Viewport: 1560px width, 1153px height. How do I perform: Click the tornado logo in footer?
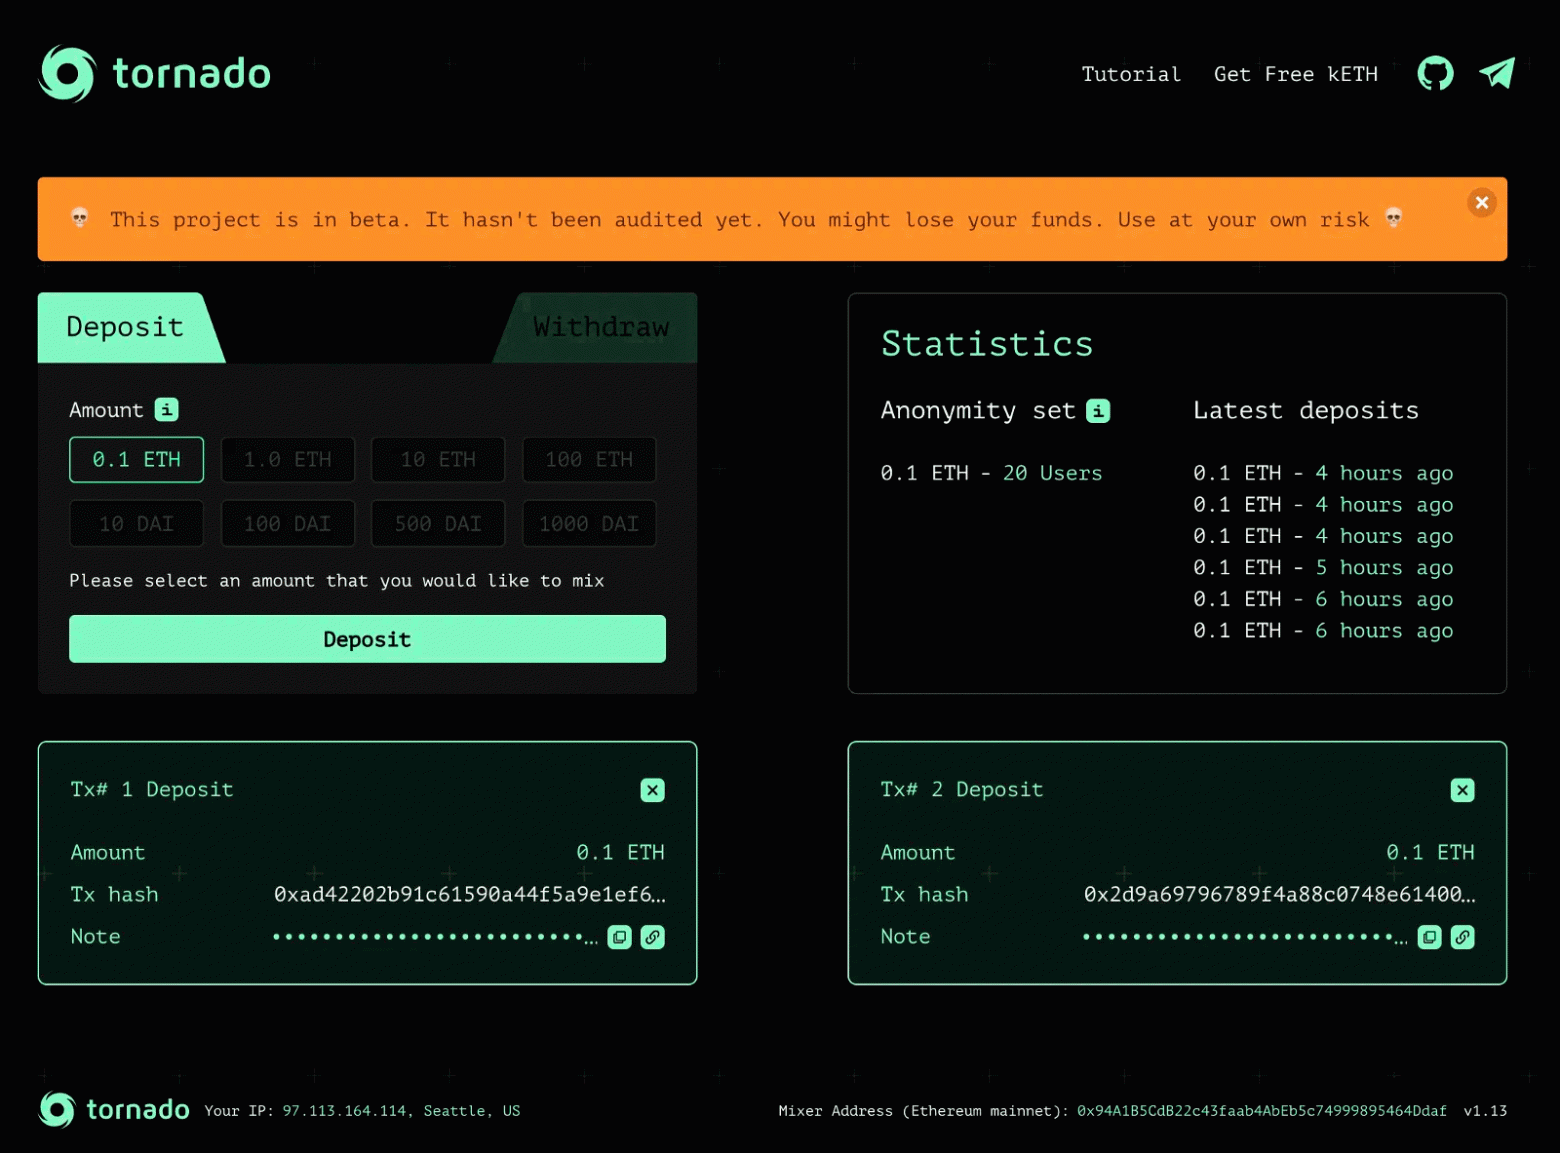[114, 1110]
